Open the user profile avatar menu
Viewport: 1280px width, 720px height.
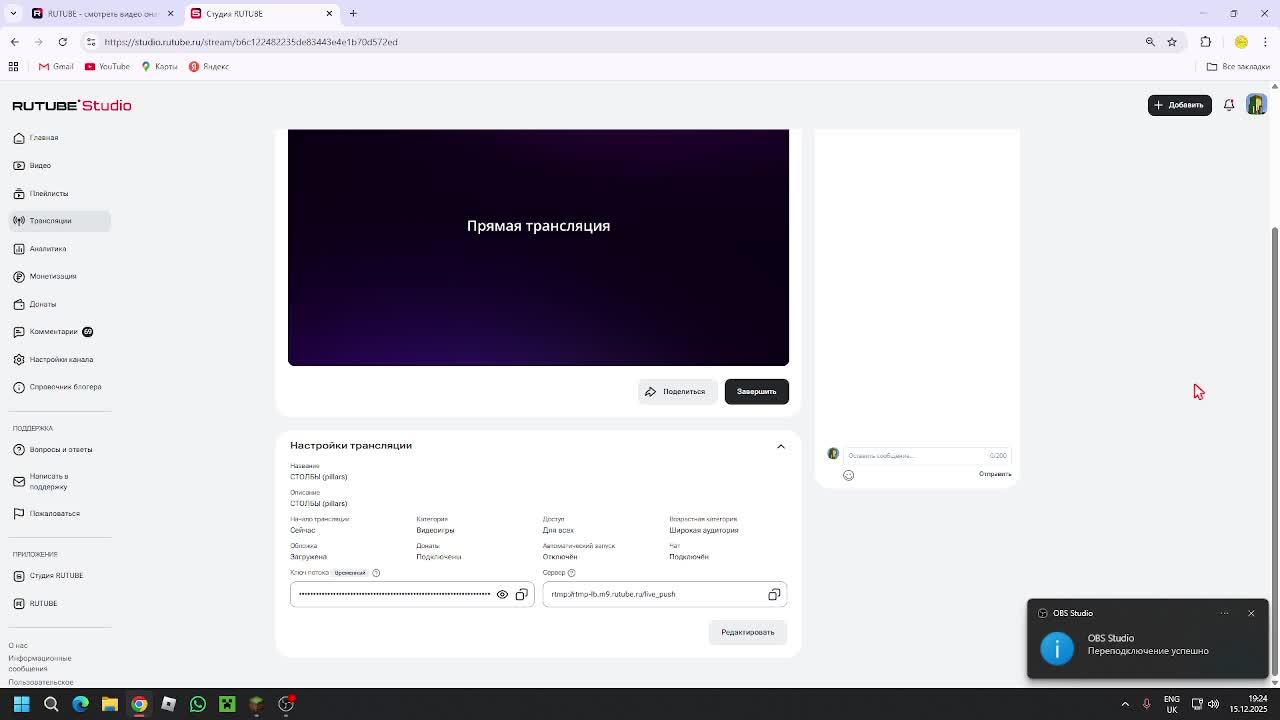pos(1256,105)
